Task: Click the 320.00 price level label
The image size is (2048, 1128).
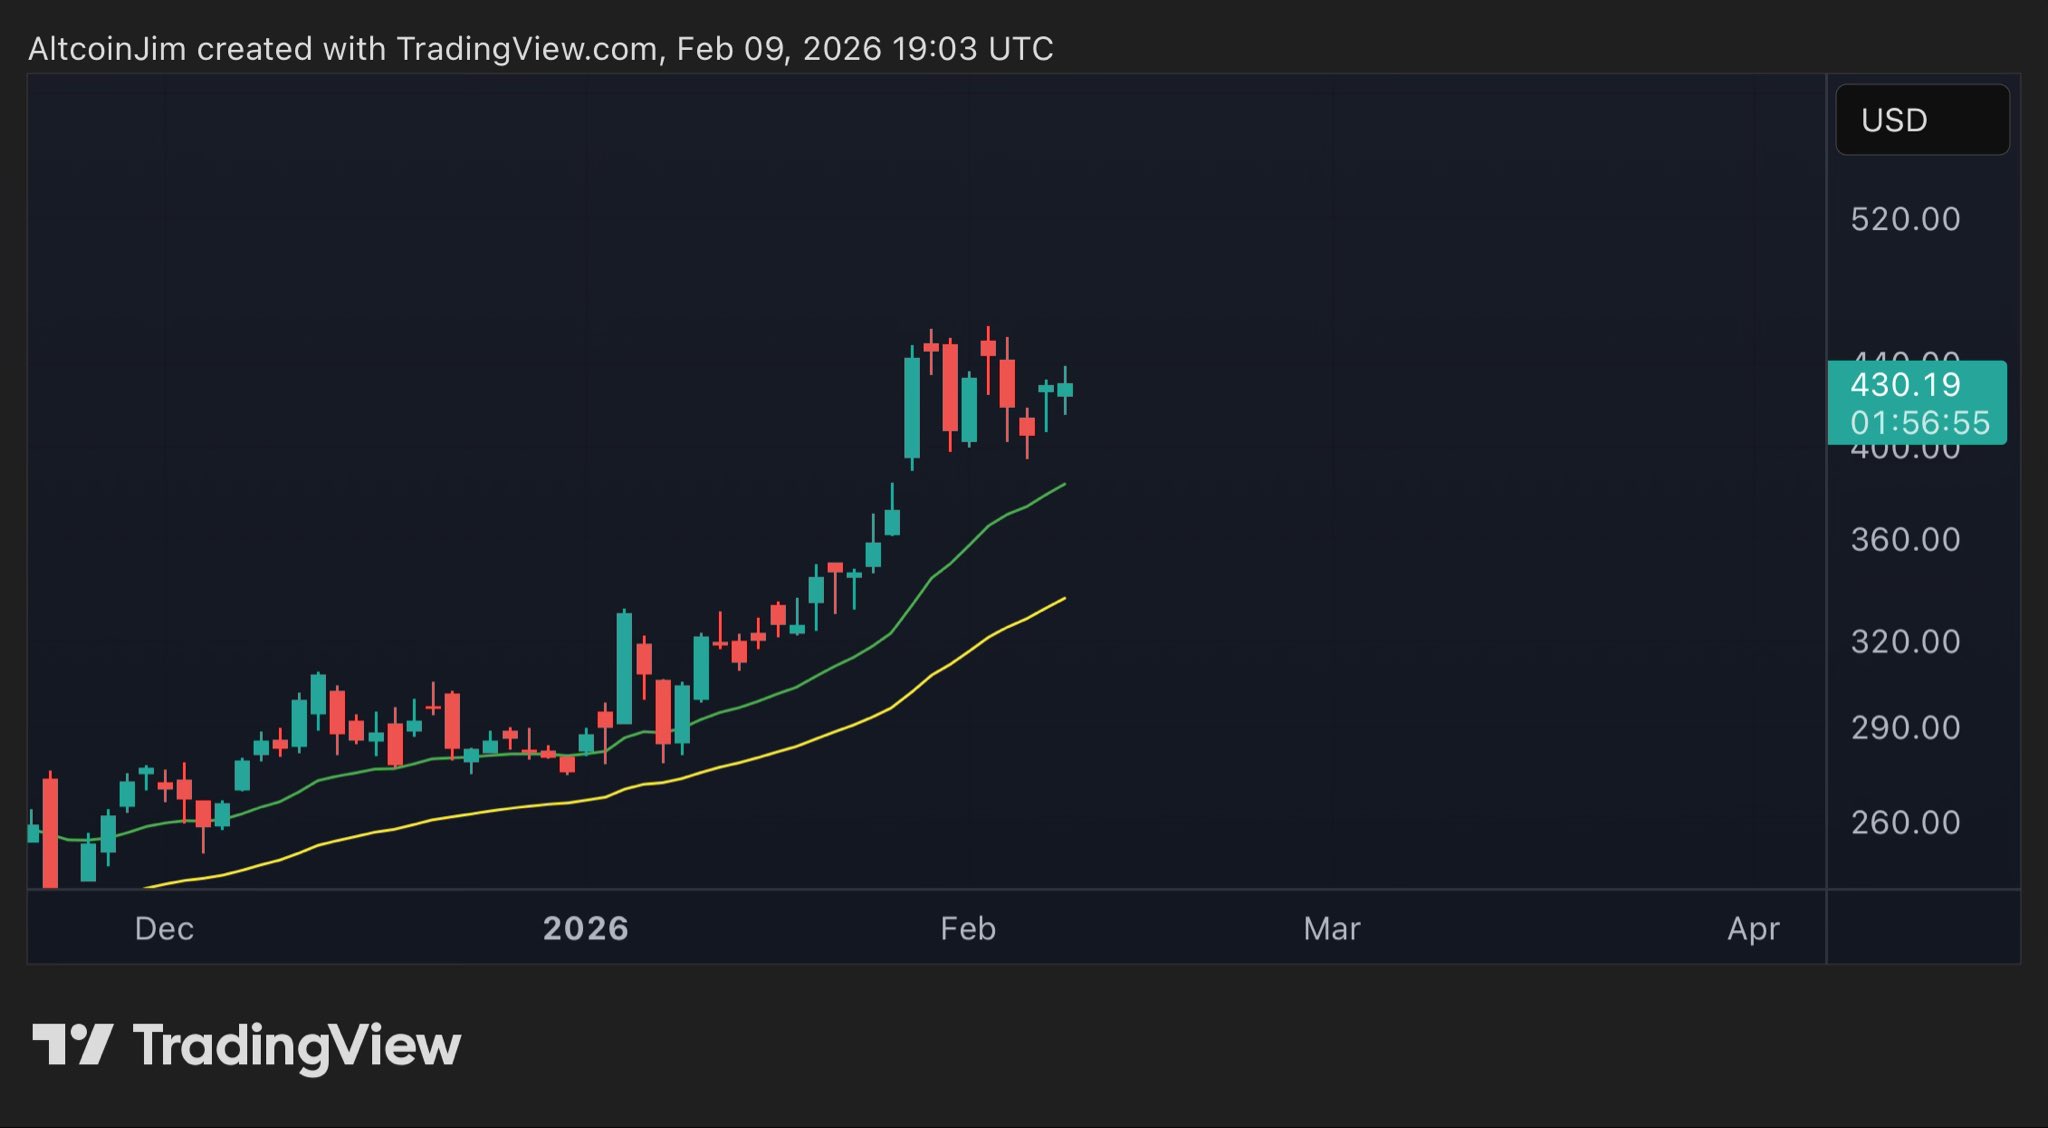Action: pos(1905,641)
